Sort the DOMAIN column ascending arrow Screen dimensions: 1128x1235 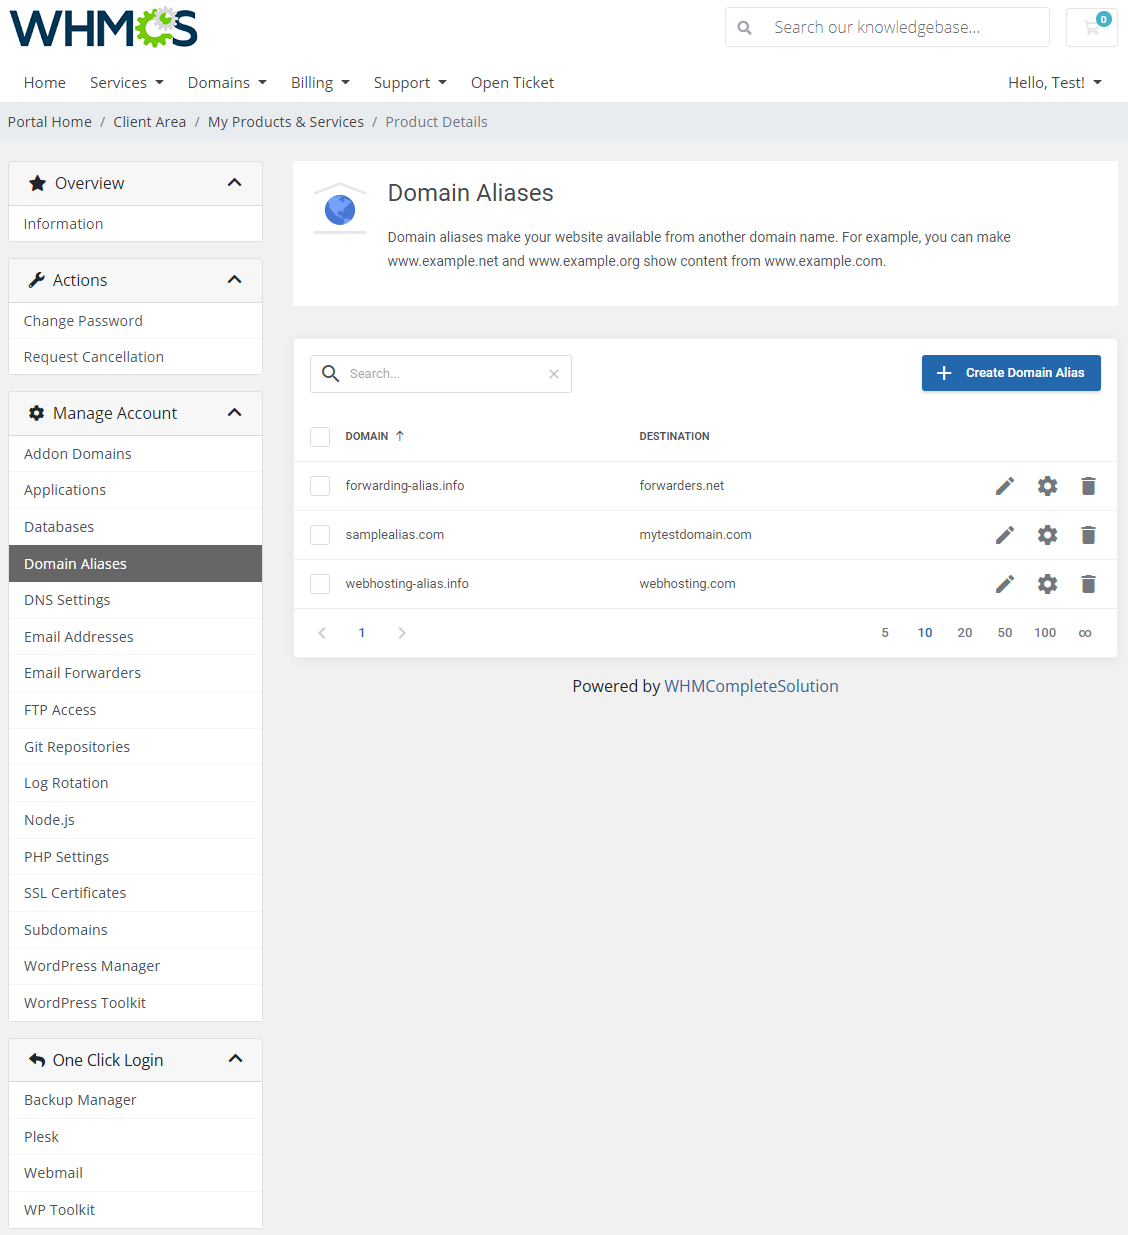pos(399,435)
